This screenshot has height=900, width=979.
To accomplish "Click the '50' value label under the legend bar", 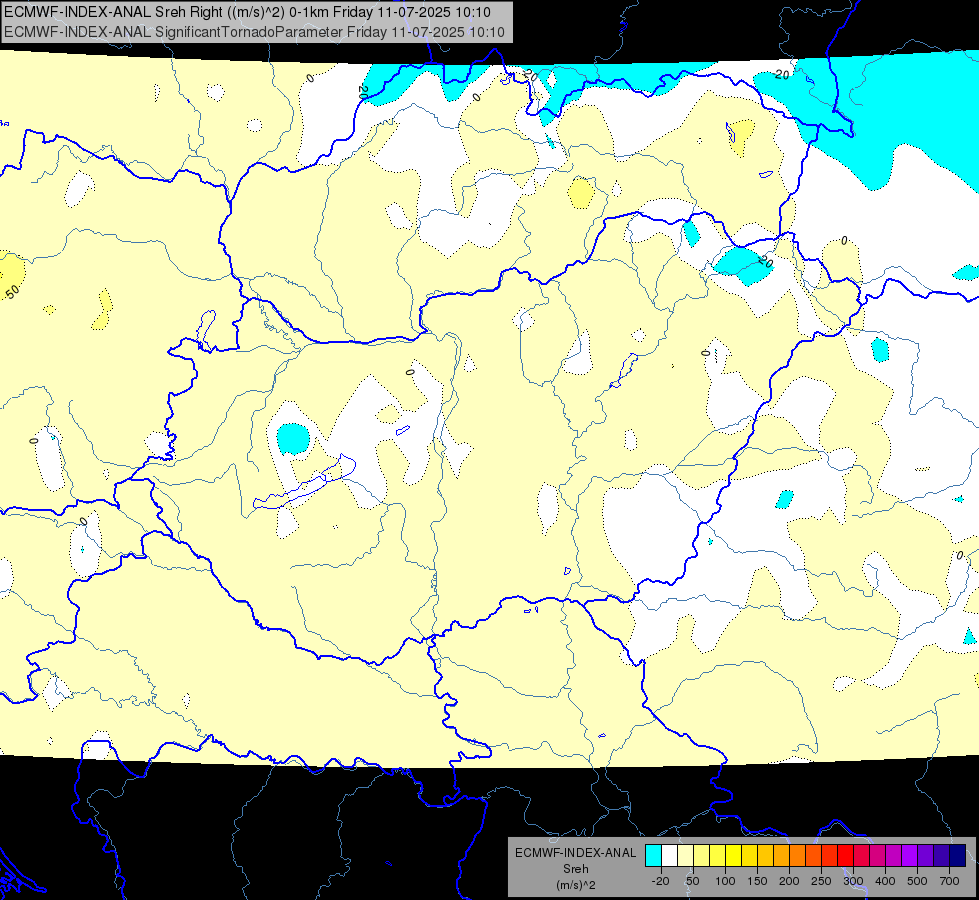I will (692, 881).
